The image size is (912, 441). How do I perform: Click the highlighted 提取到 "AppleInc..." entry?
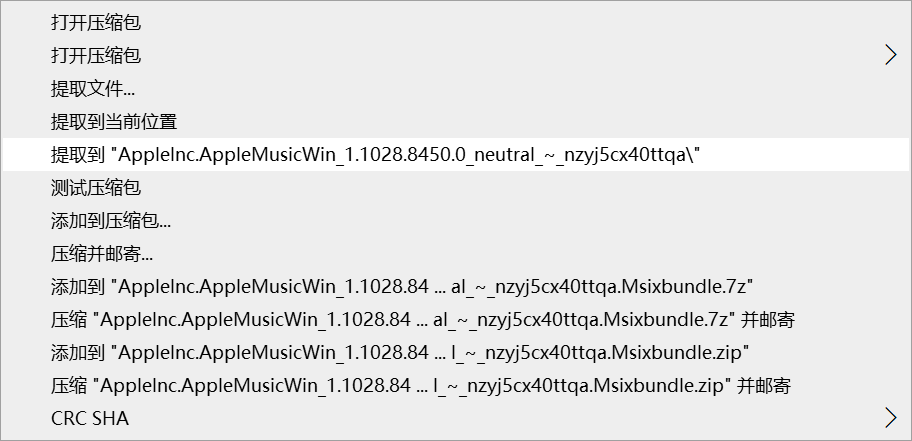point(456,155)
